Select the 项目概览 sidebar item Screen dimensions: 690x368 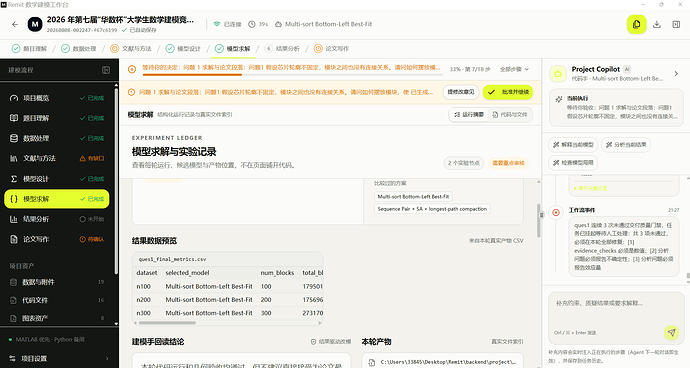(57, 98)
